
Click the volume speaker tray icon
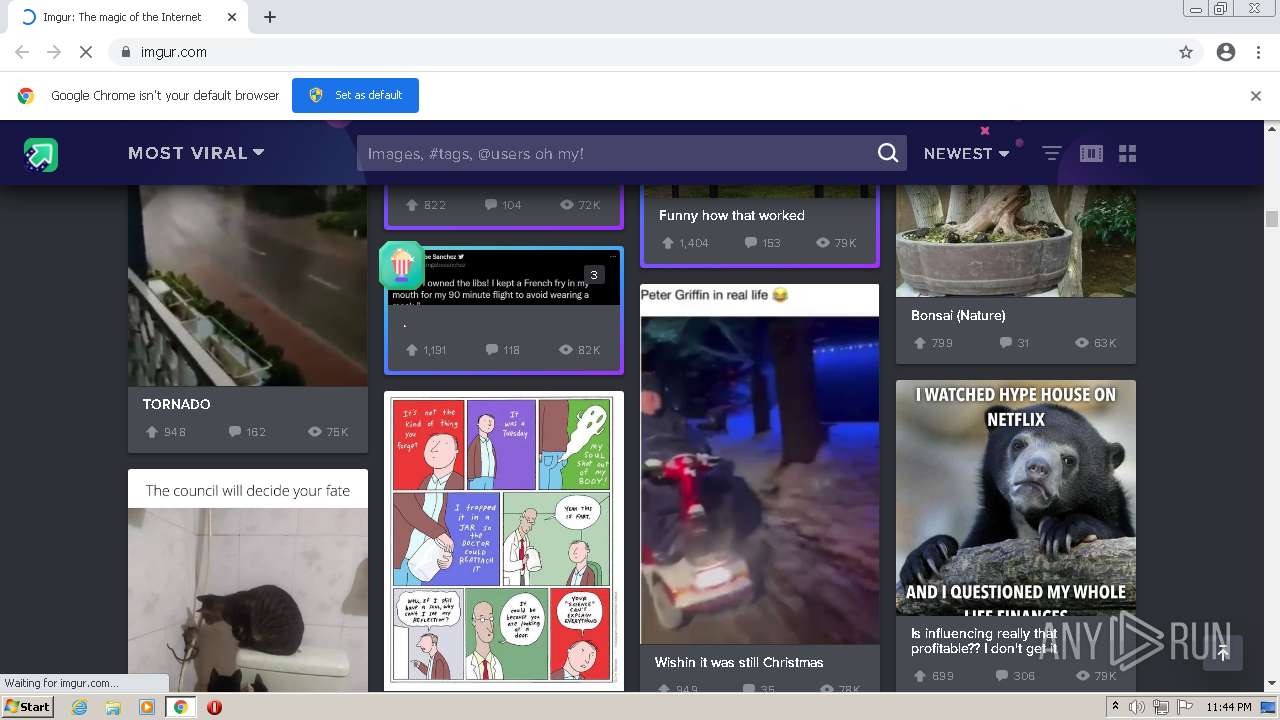pos(1137,707)
